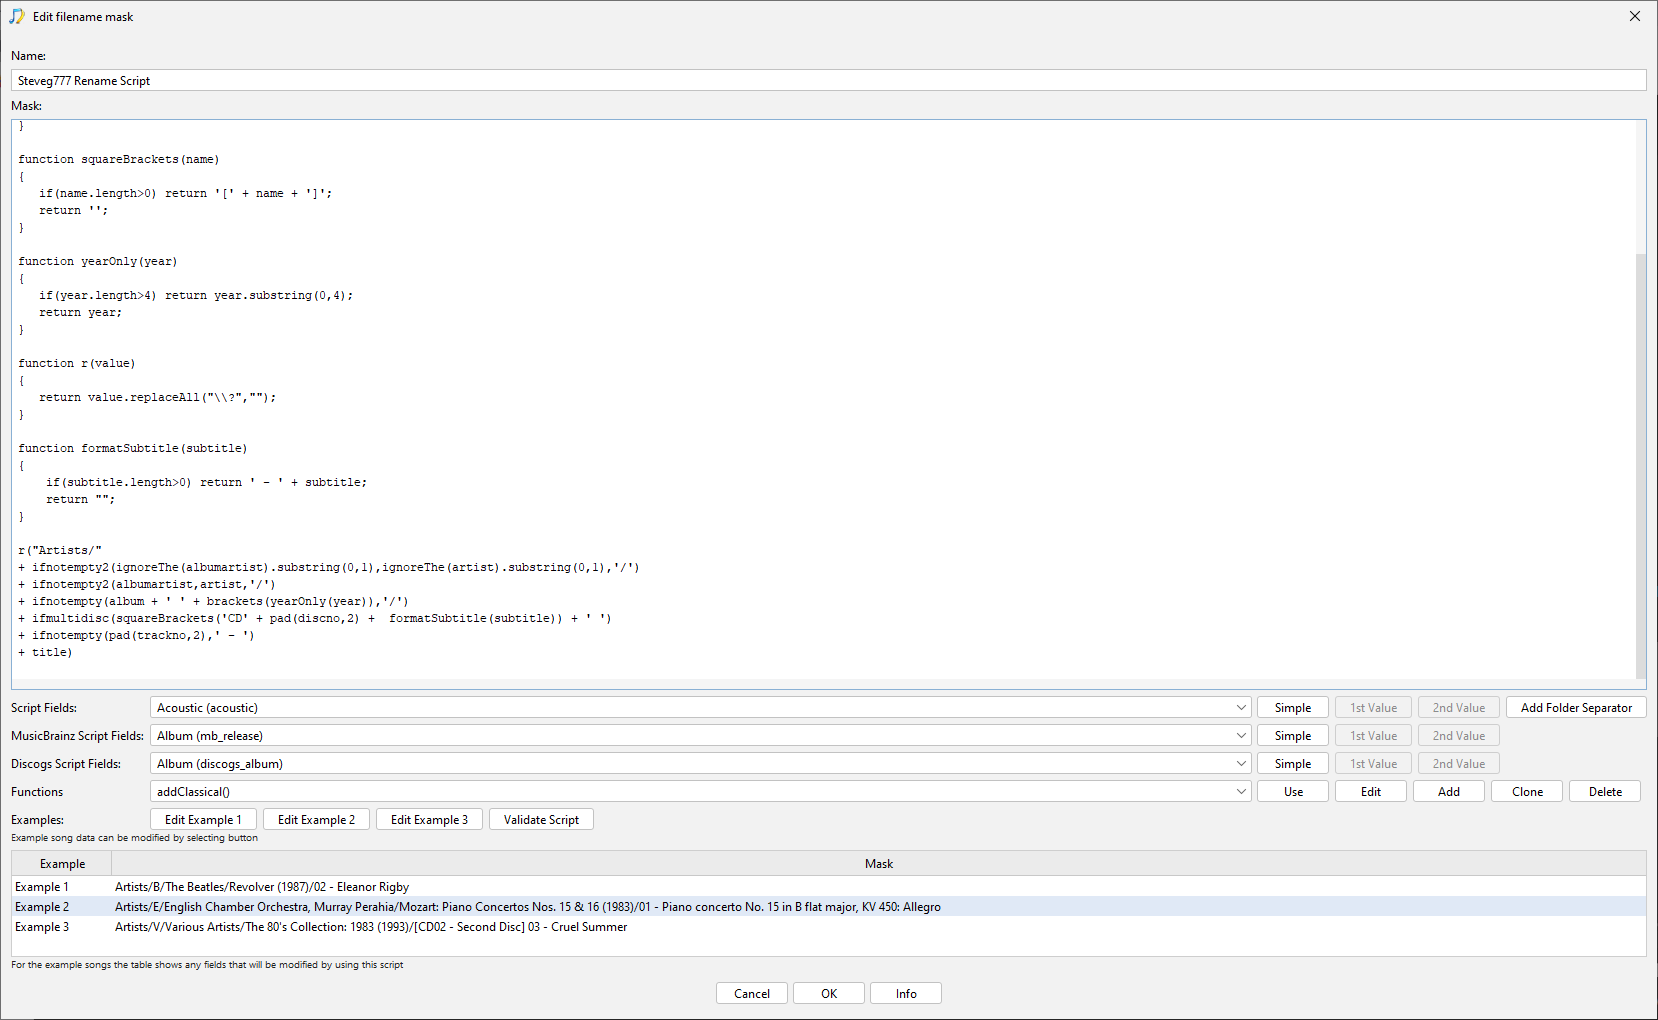Open Edit Example 1
This screenshot has width=1658, height=1020.
[x=203, y=820]
